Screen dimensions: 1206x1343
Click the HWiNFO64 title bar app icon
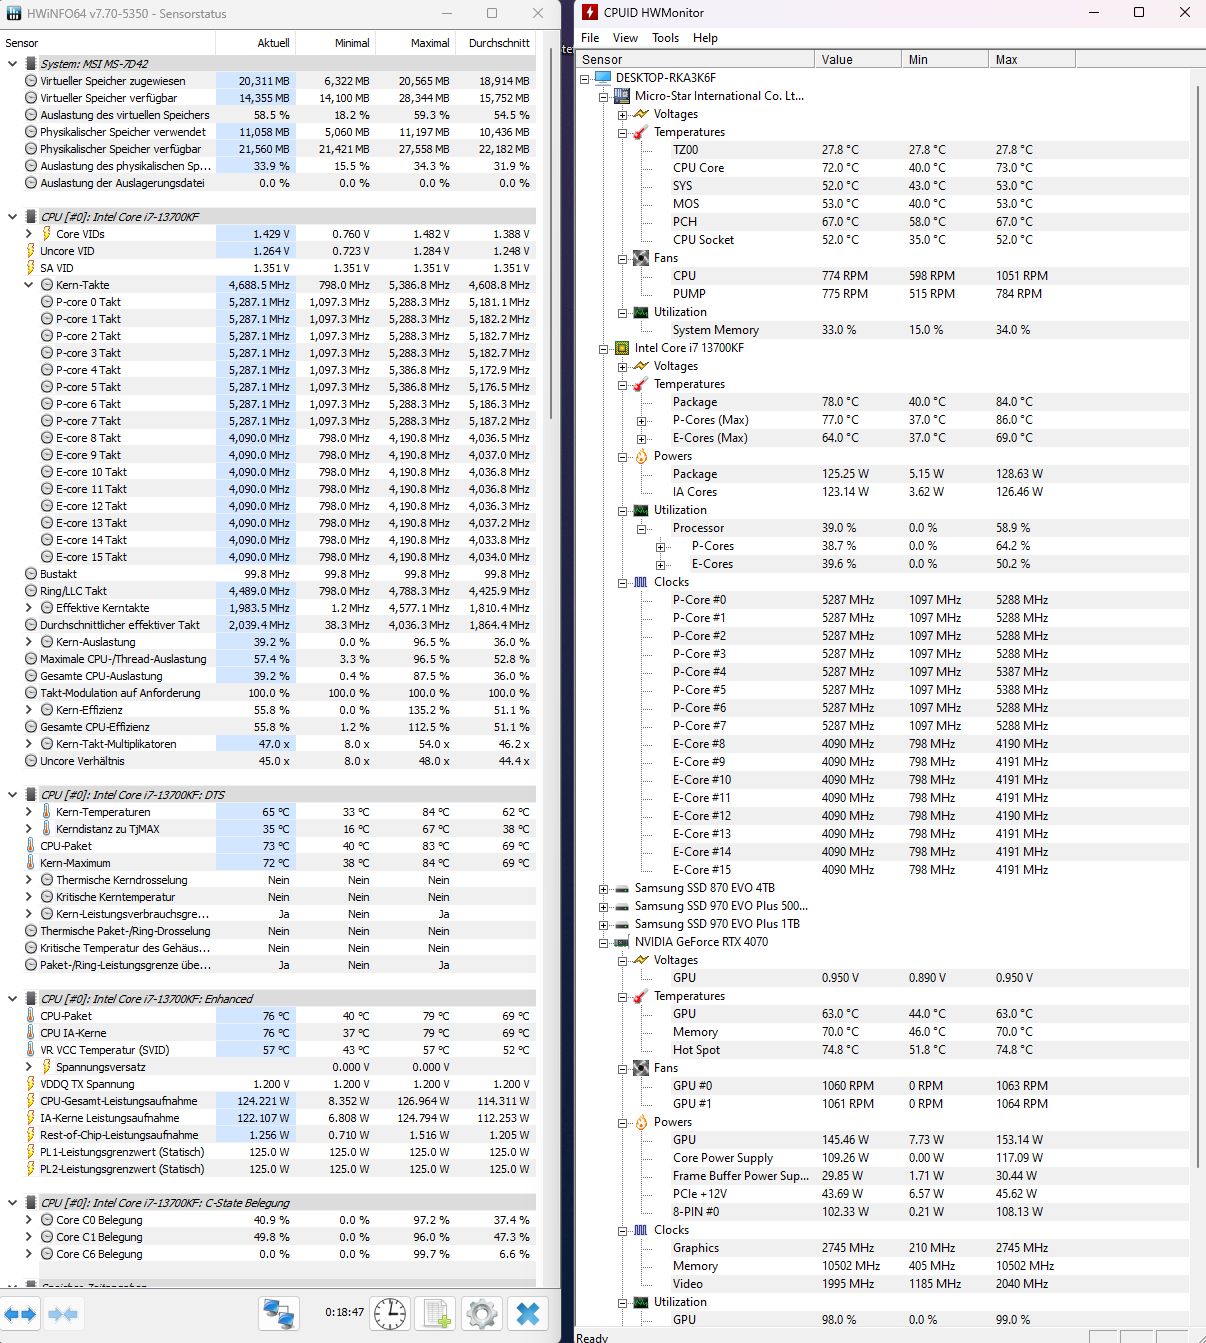(13, 13)
